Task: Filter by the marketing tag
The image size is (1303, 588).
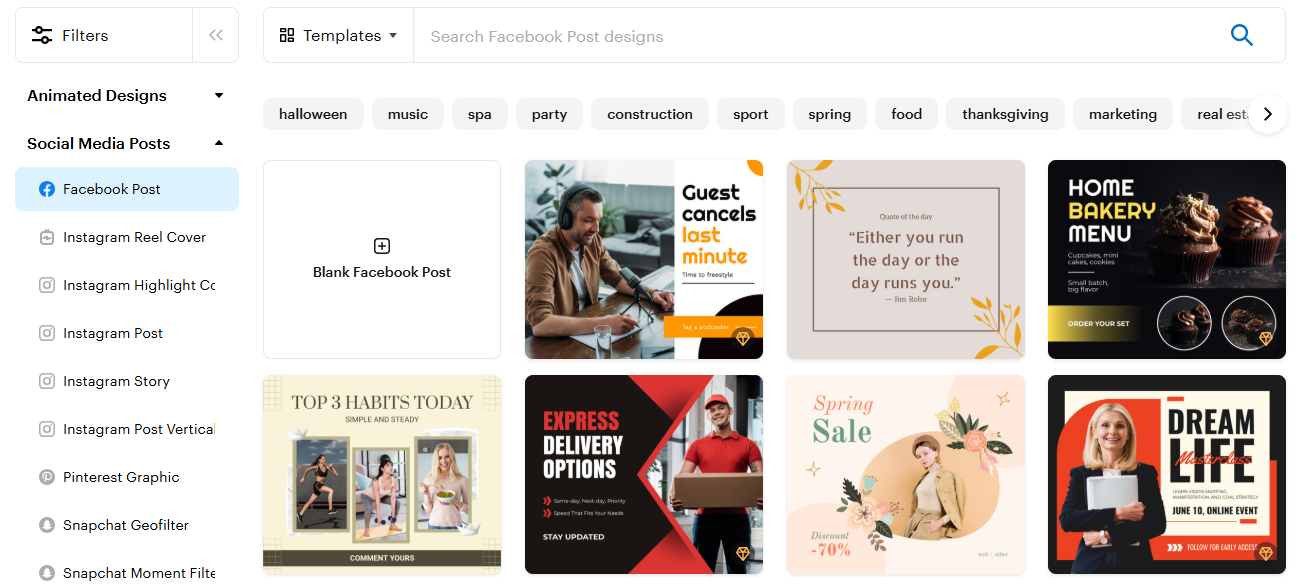Action: click(1122, 114)
